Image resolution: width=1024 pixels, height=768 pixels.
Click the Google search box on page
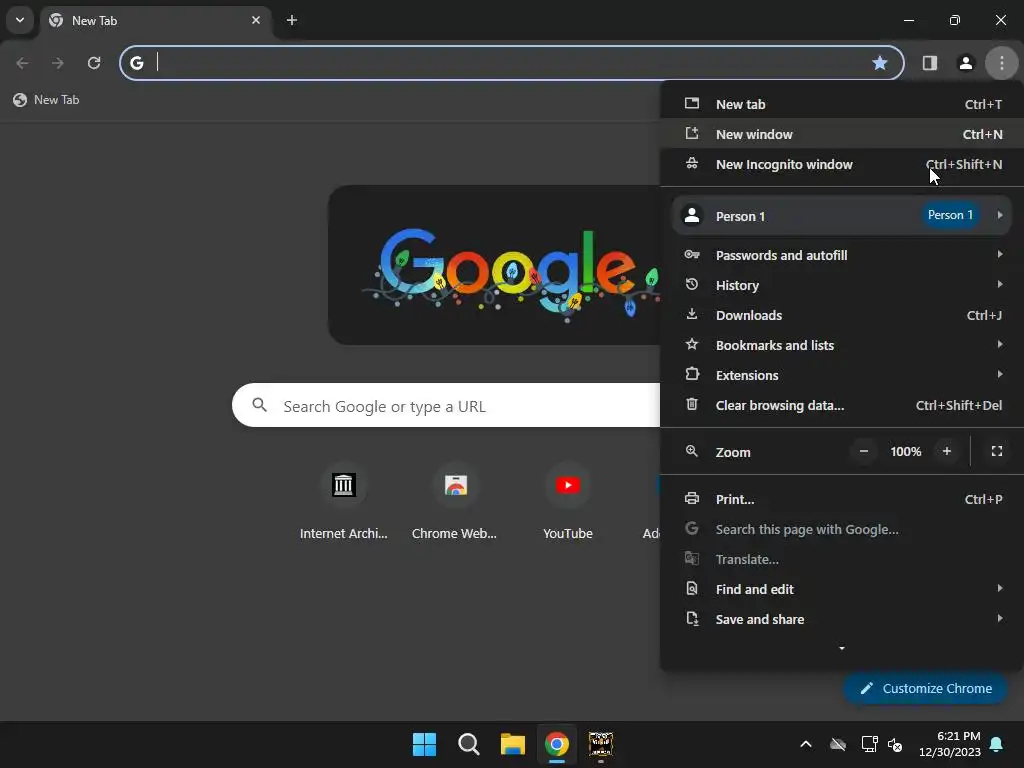446,406
